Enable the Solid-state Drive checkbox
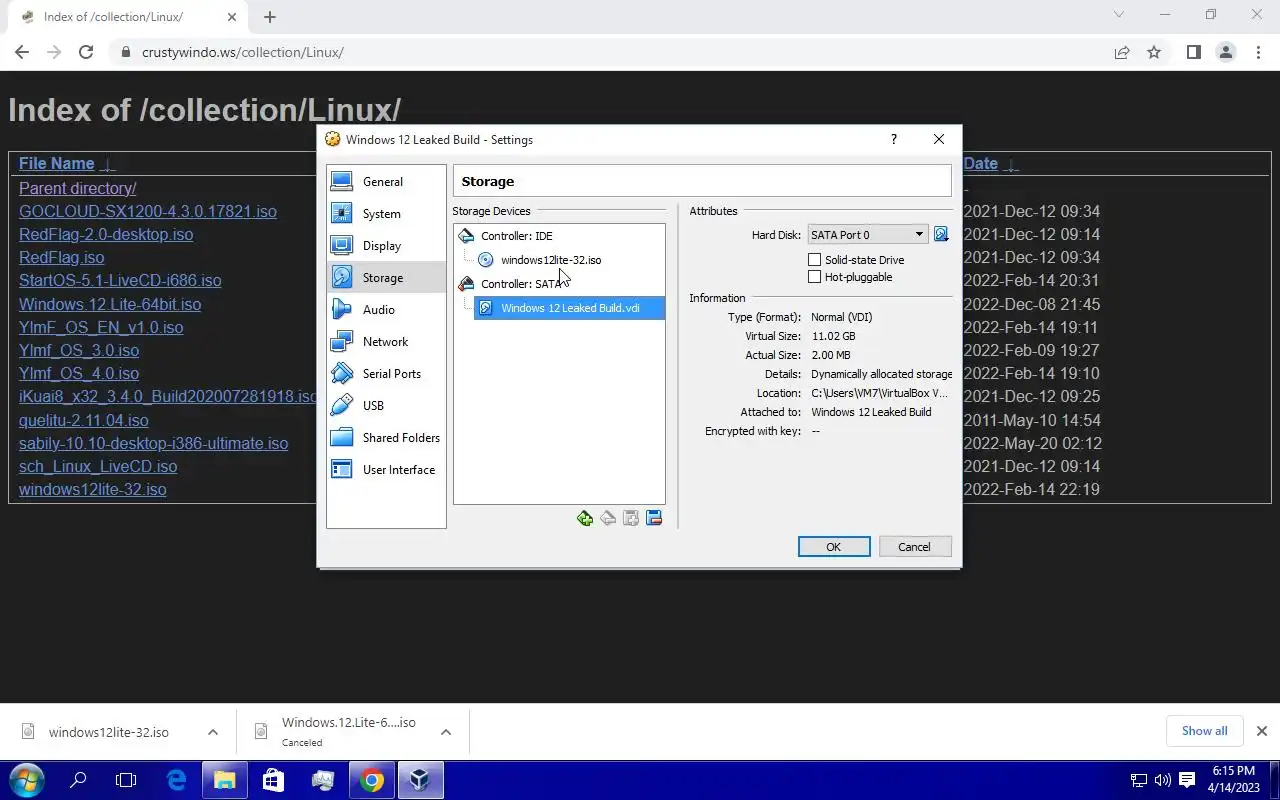 pos(814,260)
